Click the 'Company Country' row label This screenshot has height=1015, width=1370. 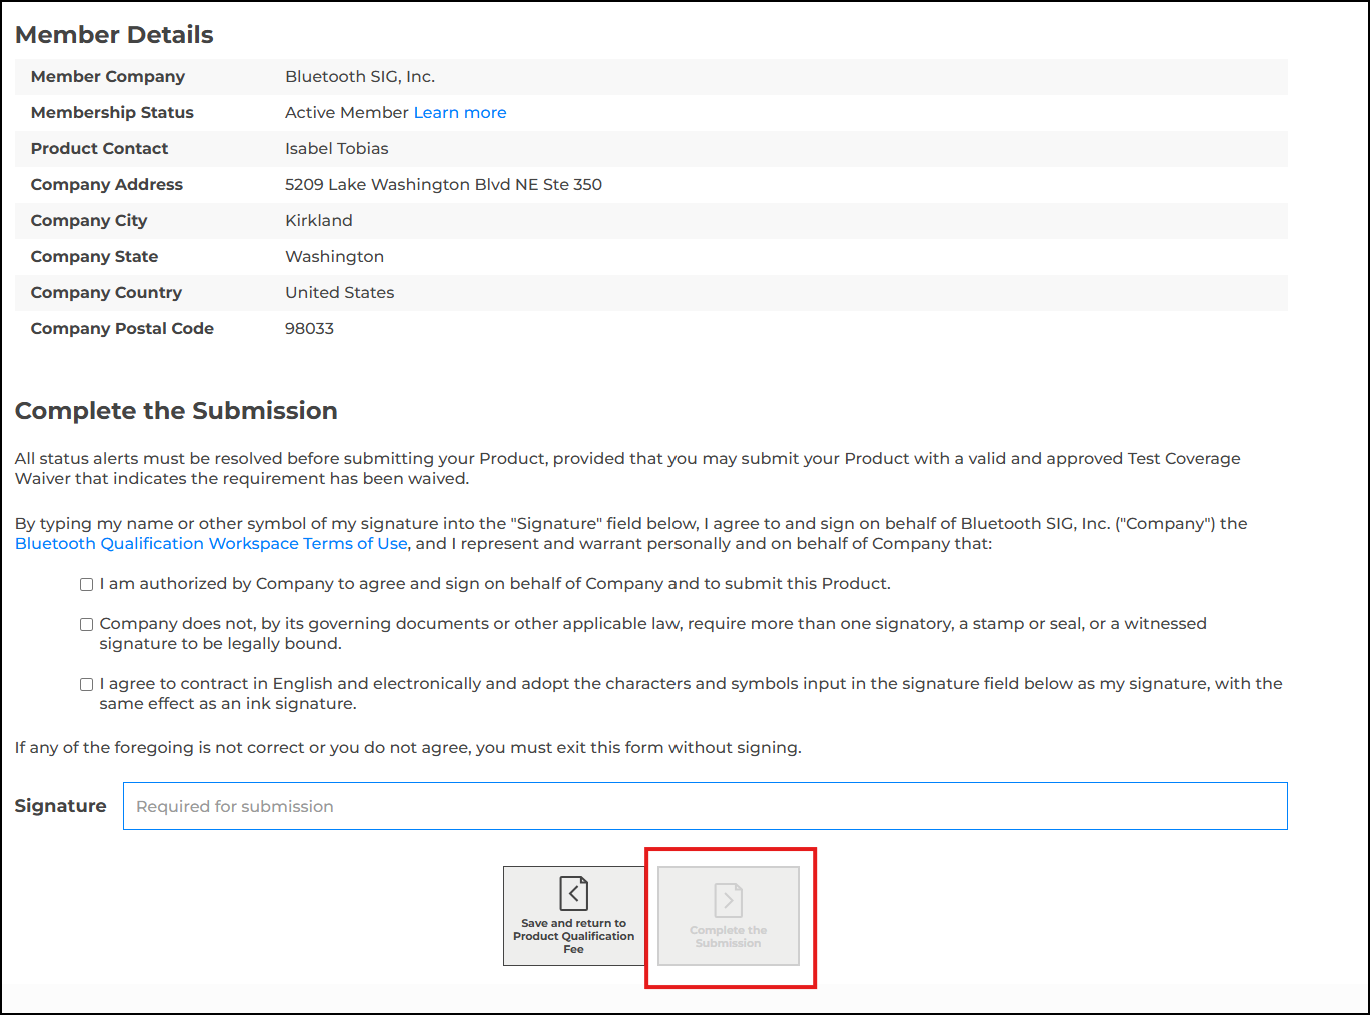106,293
